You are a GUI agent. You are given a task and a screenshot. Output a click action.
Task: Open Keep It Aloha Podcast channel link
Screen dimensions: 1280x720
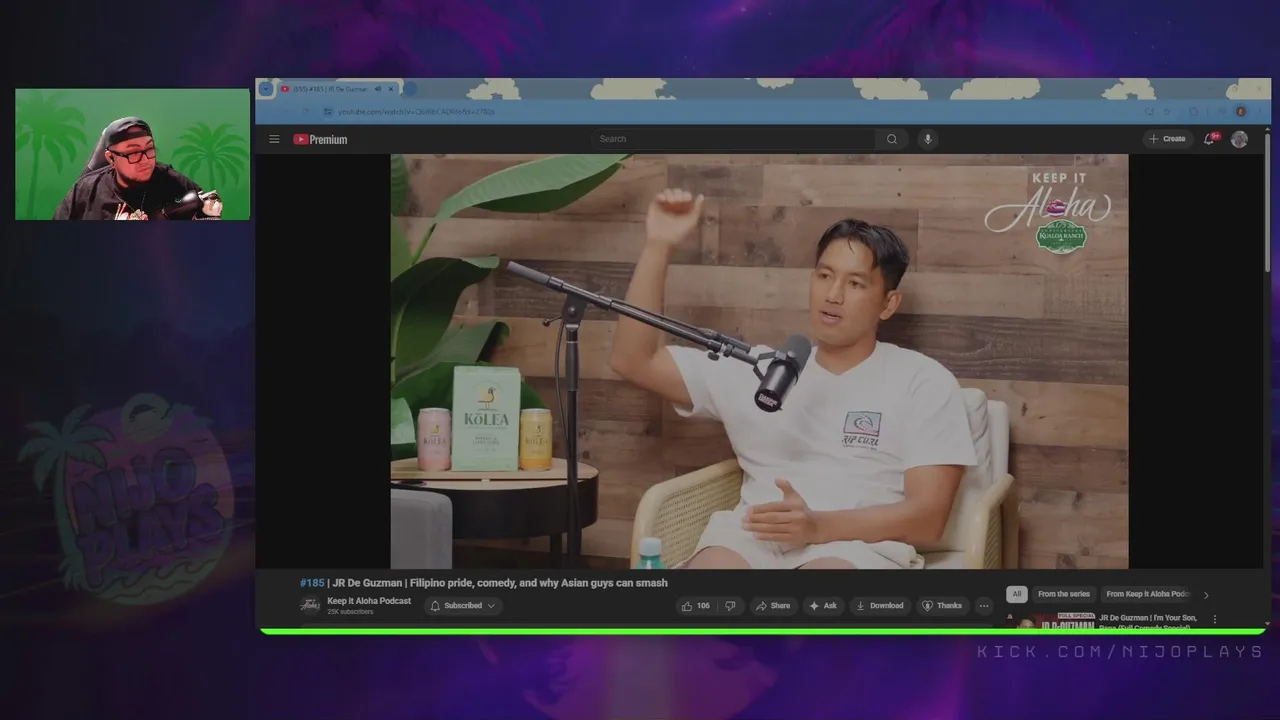369,601
